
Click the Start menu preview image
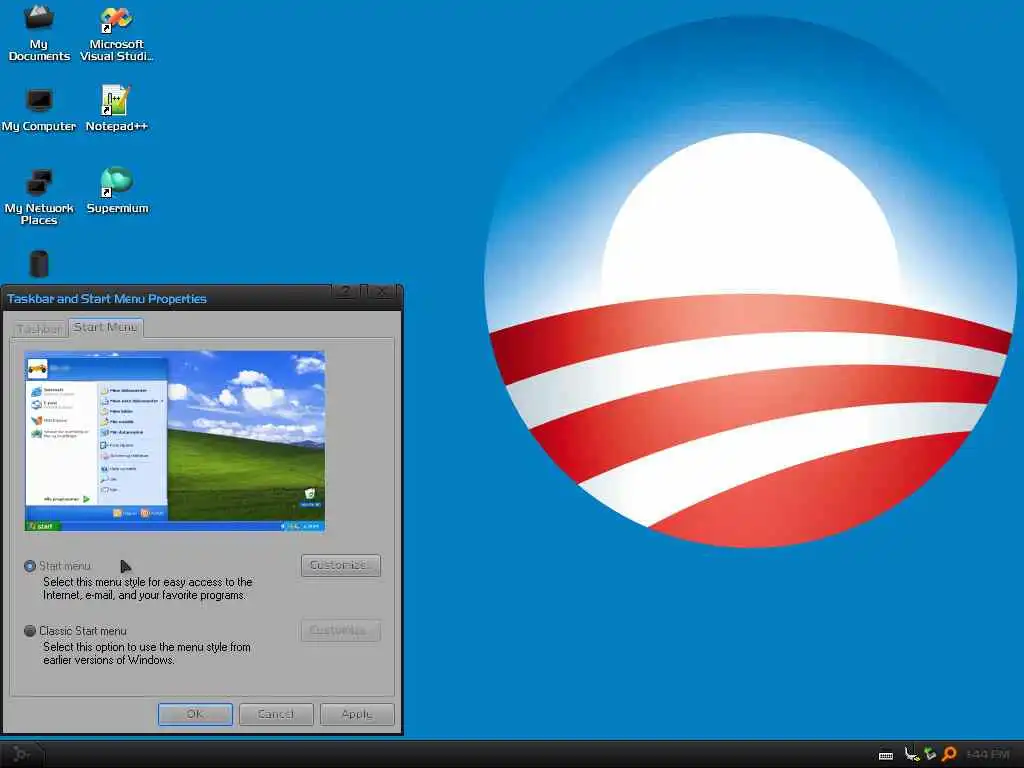(x=174, y=441)
